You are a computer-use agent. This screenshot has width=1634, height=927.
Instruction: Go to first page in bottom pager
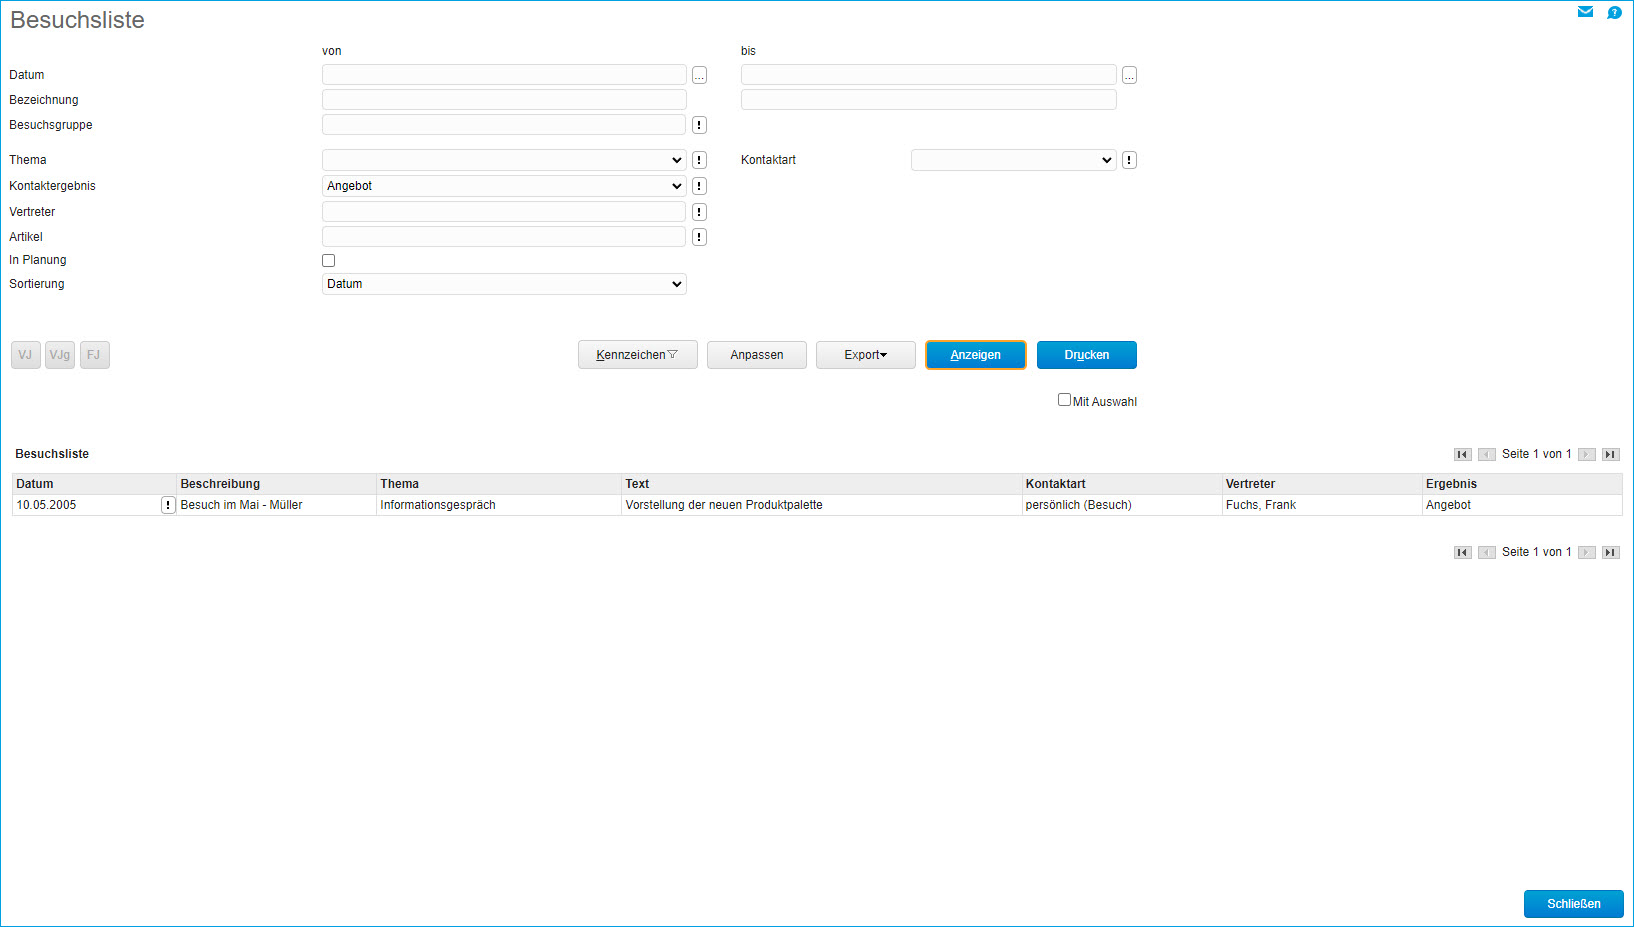(1462, 552)
